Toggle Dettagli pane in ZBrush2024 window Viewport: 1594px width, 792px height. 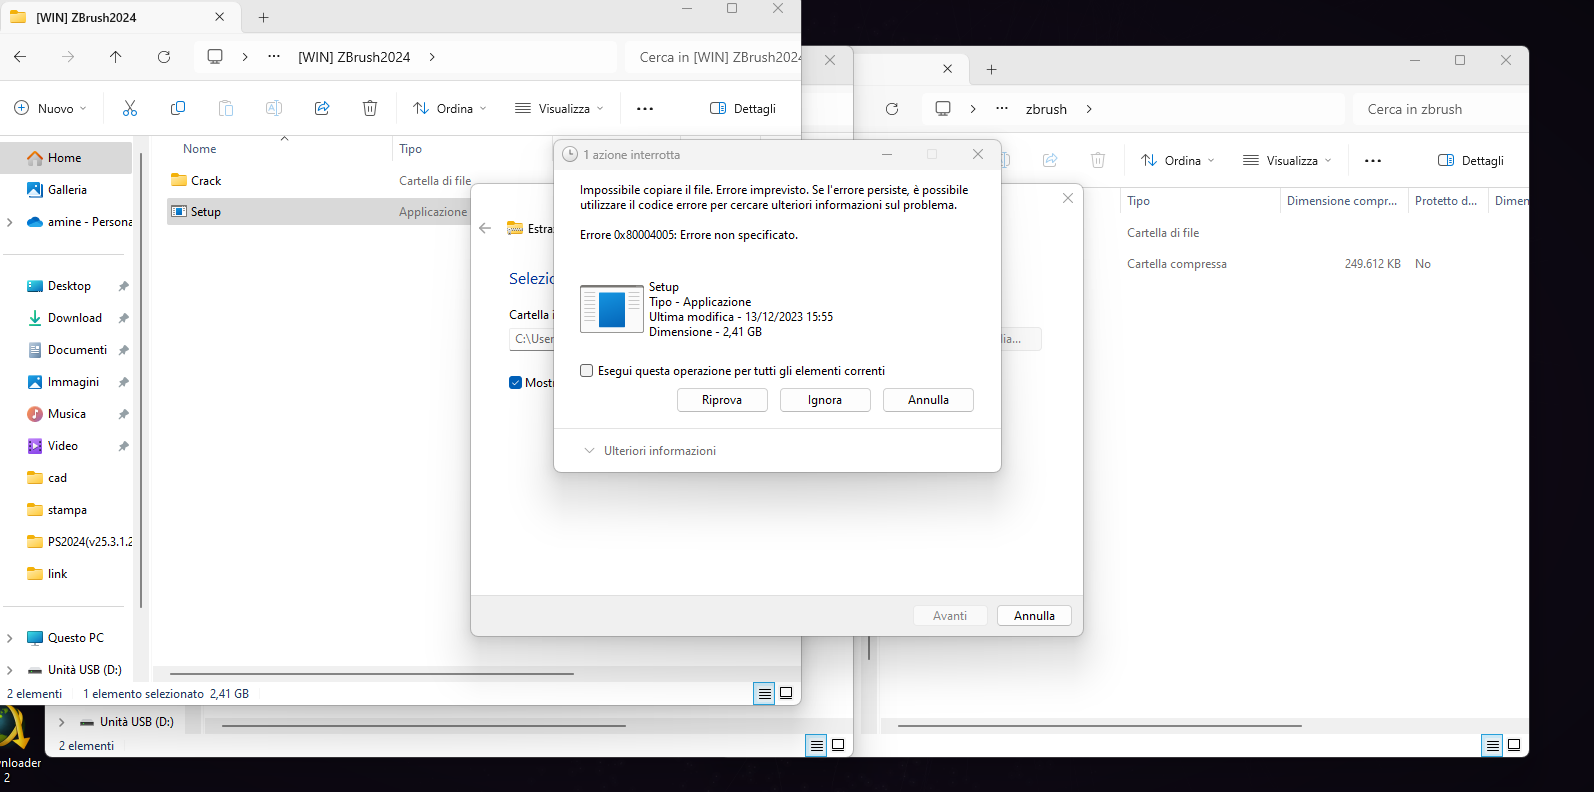pyautogui.click(x=743, y=108)
